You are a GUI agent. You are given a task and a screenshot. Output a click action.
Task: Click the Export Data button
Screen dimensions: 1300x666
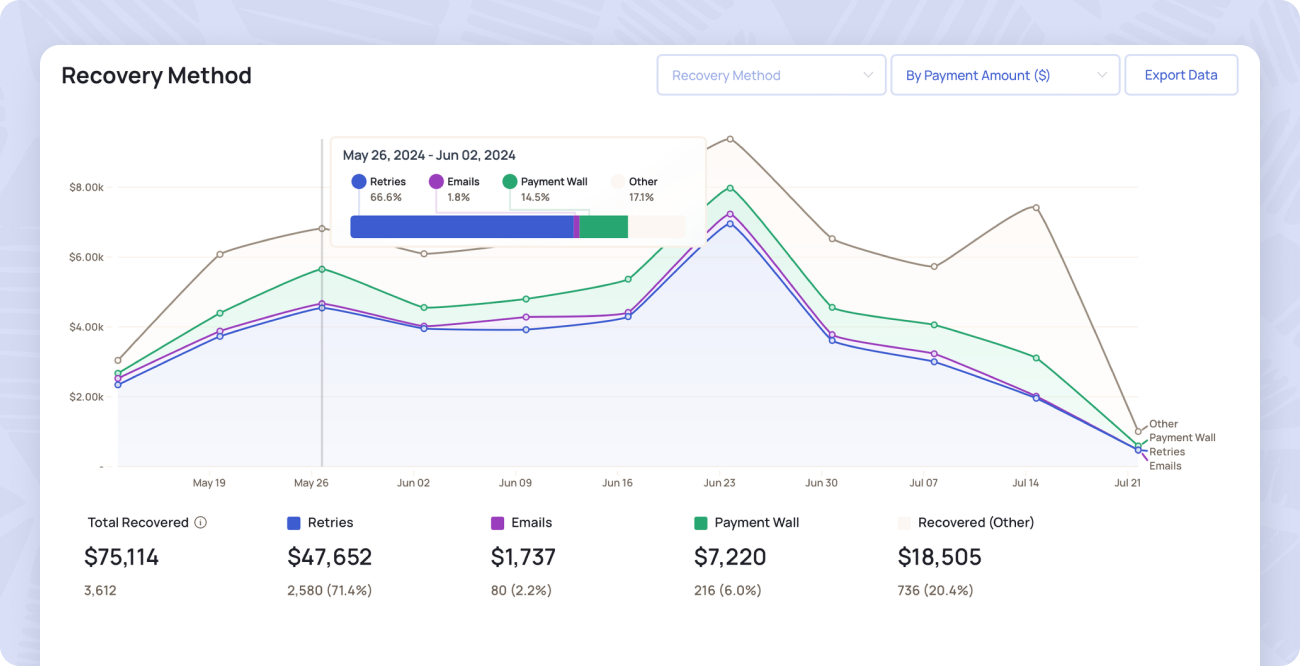point(1181,75)
